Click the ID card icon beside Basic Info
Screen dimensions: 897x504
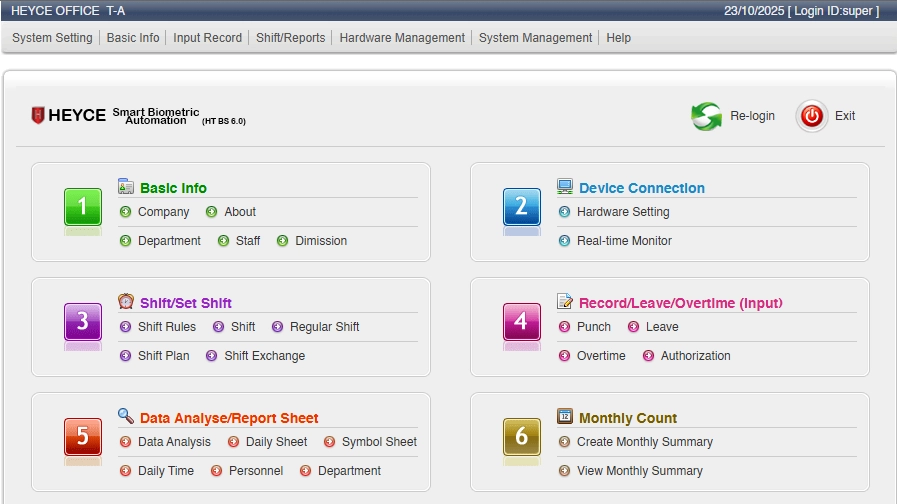126,186
